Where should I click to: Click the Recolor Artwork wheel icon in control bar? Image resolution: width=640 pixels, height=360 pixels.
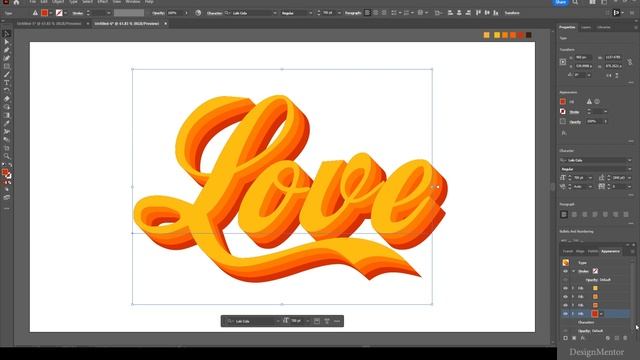click(198, 13)
